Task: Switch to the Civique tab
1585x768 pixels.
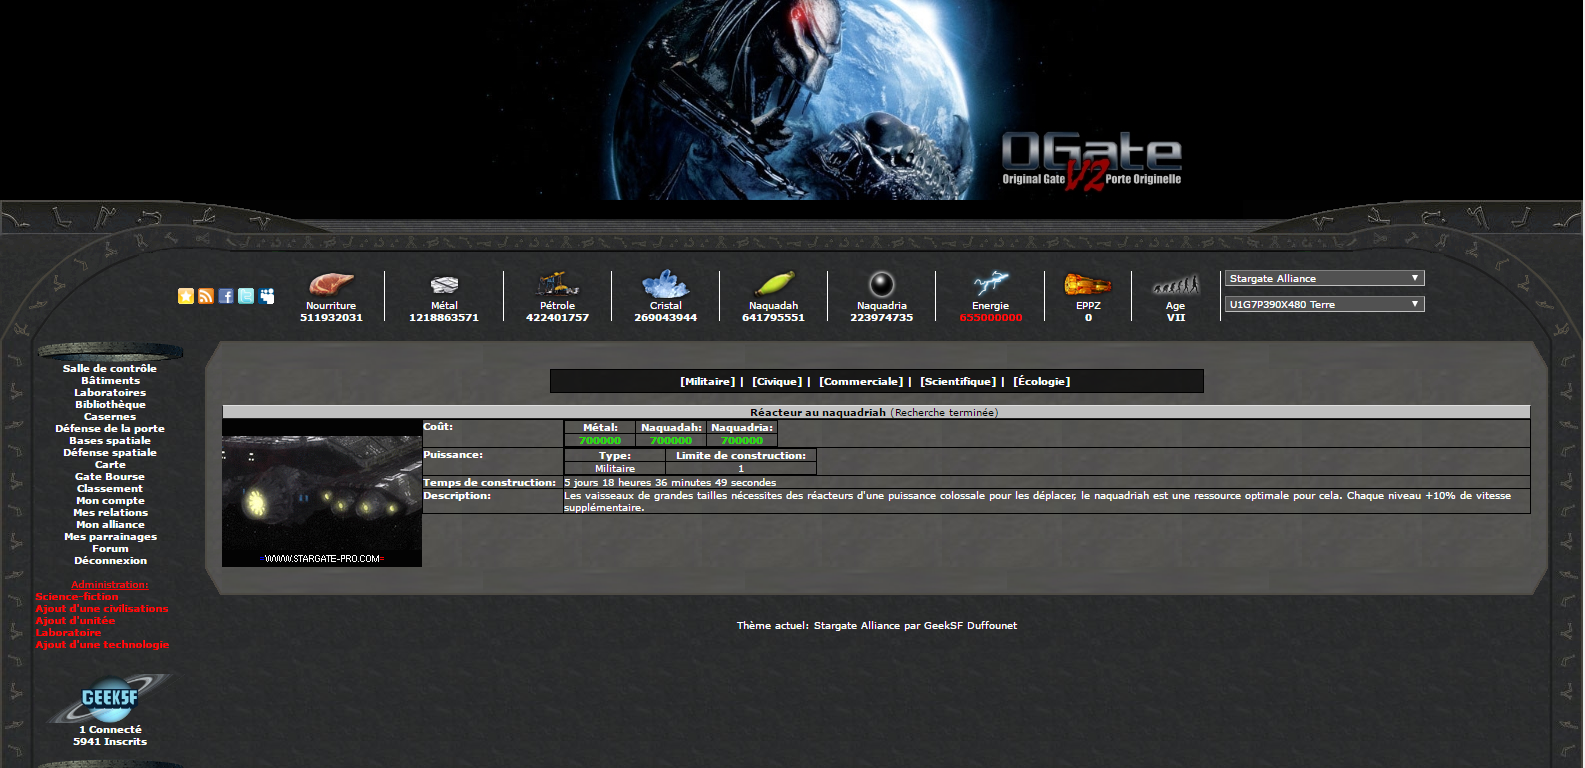Action: pos(777,382)
